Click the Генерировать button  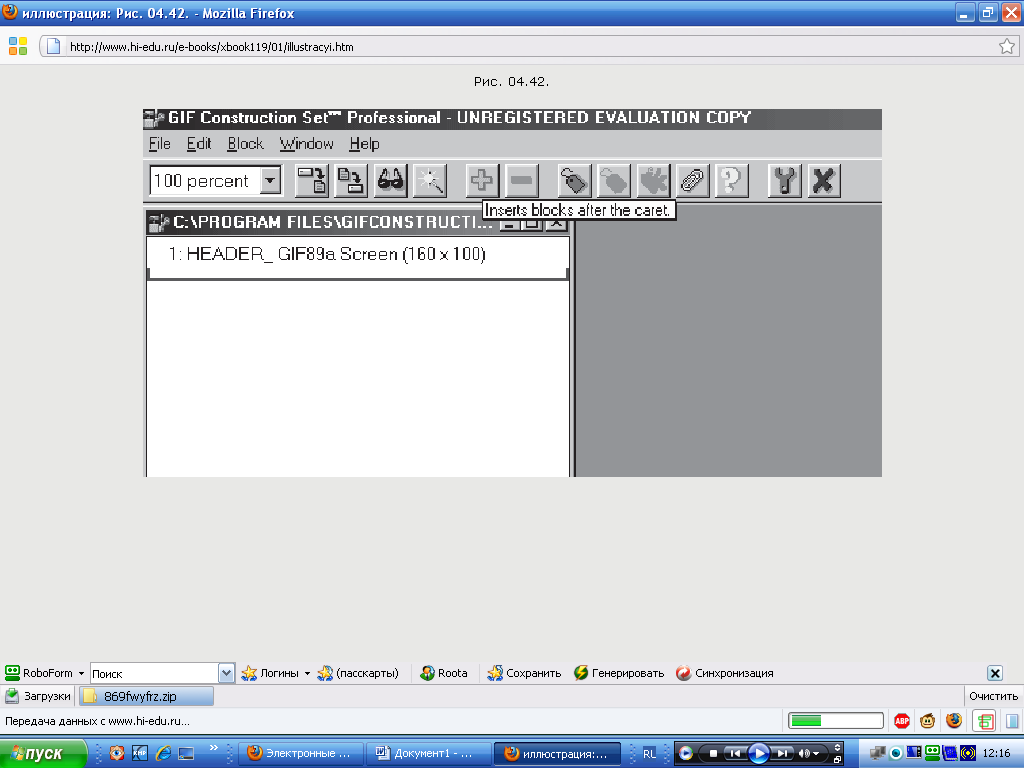[x=619, y=673]
